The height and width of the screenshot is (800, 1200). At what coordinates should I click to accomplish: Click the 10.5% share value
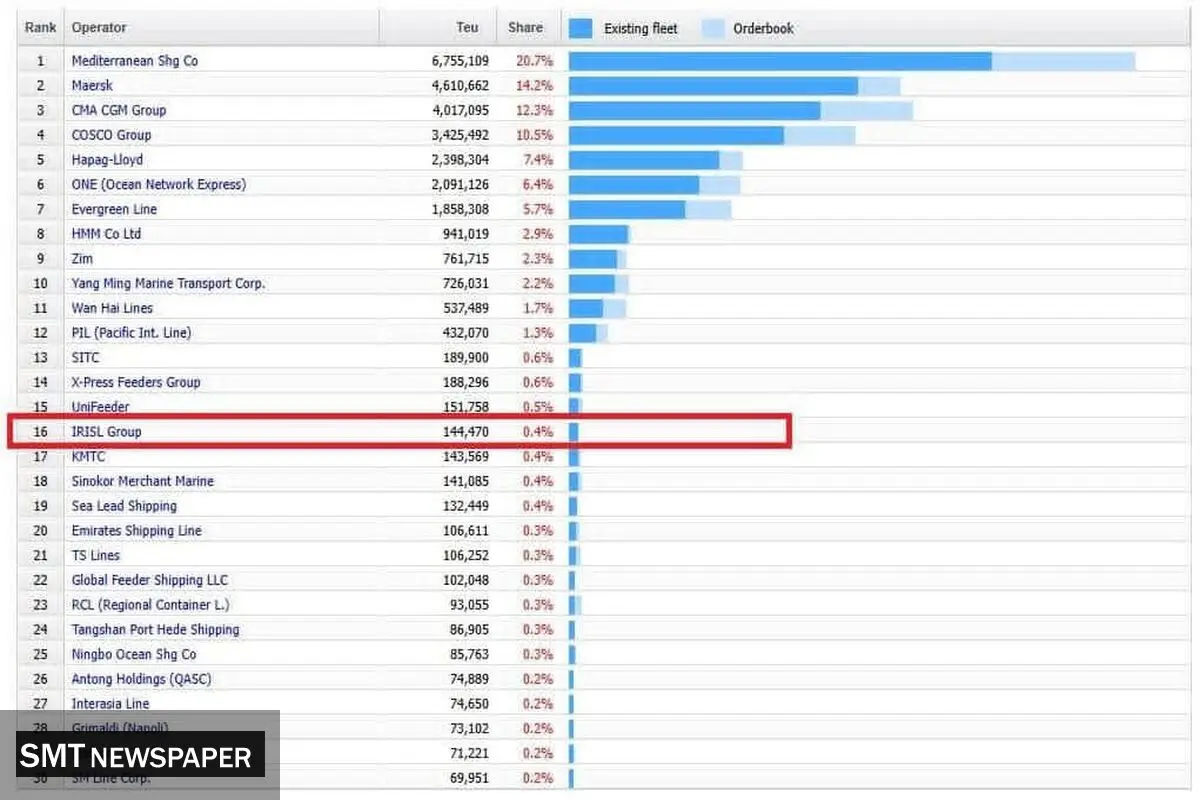[535, 135]
